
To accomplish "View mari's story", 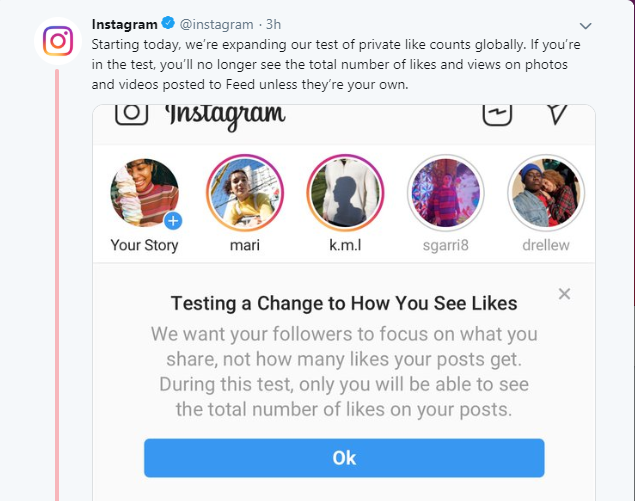I will coord(245,193).
